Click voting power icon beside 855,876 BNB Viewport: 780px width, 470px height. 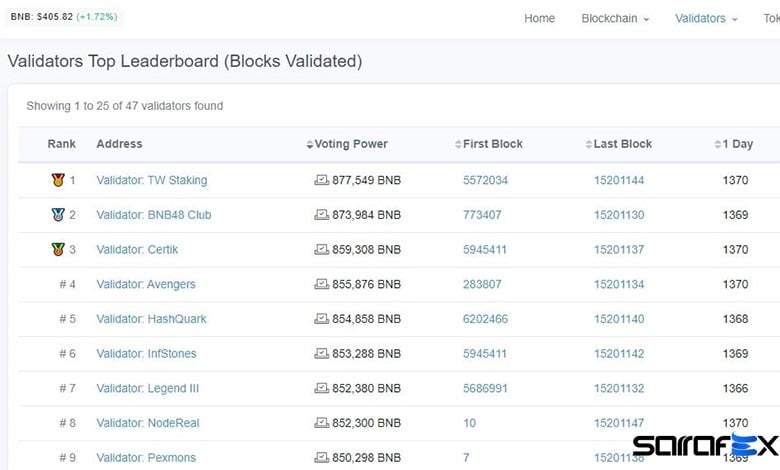click(x=321, y=284)
